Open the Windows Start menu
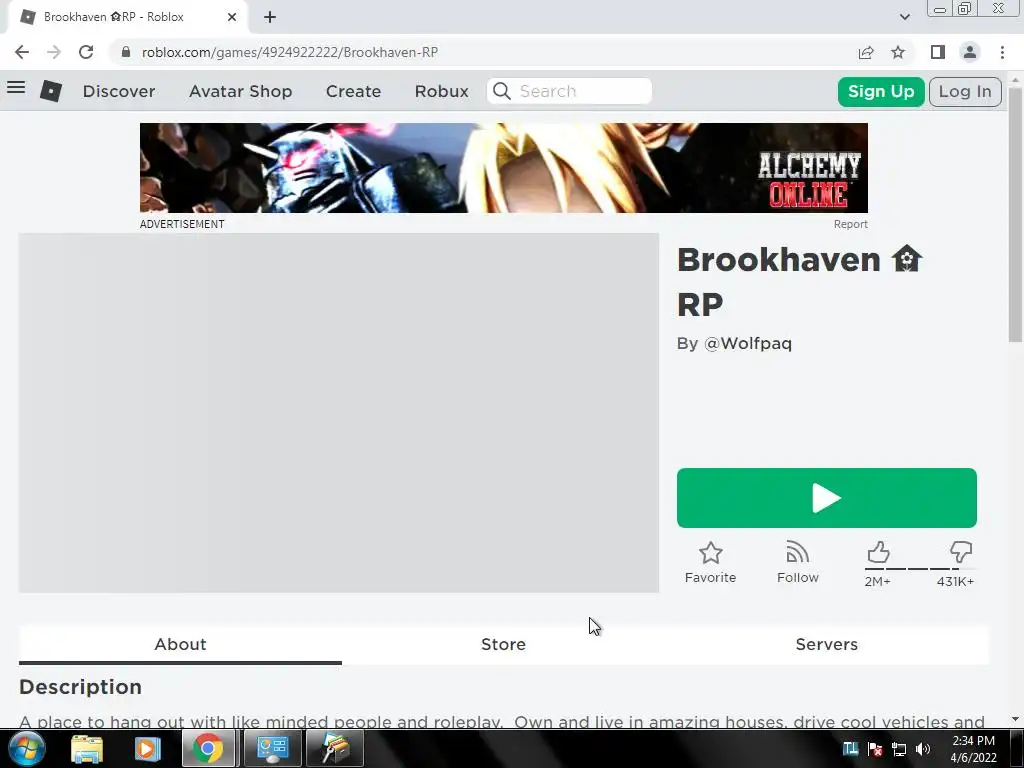Screen dimensions: 1024x768 coord(26,748)
